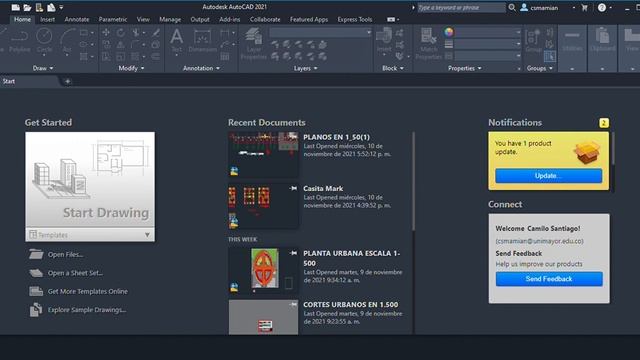
Task: Select the Scale tool in Modify panel
Action: click(x=121, y=56)
